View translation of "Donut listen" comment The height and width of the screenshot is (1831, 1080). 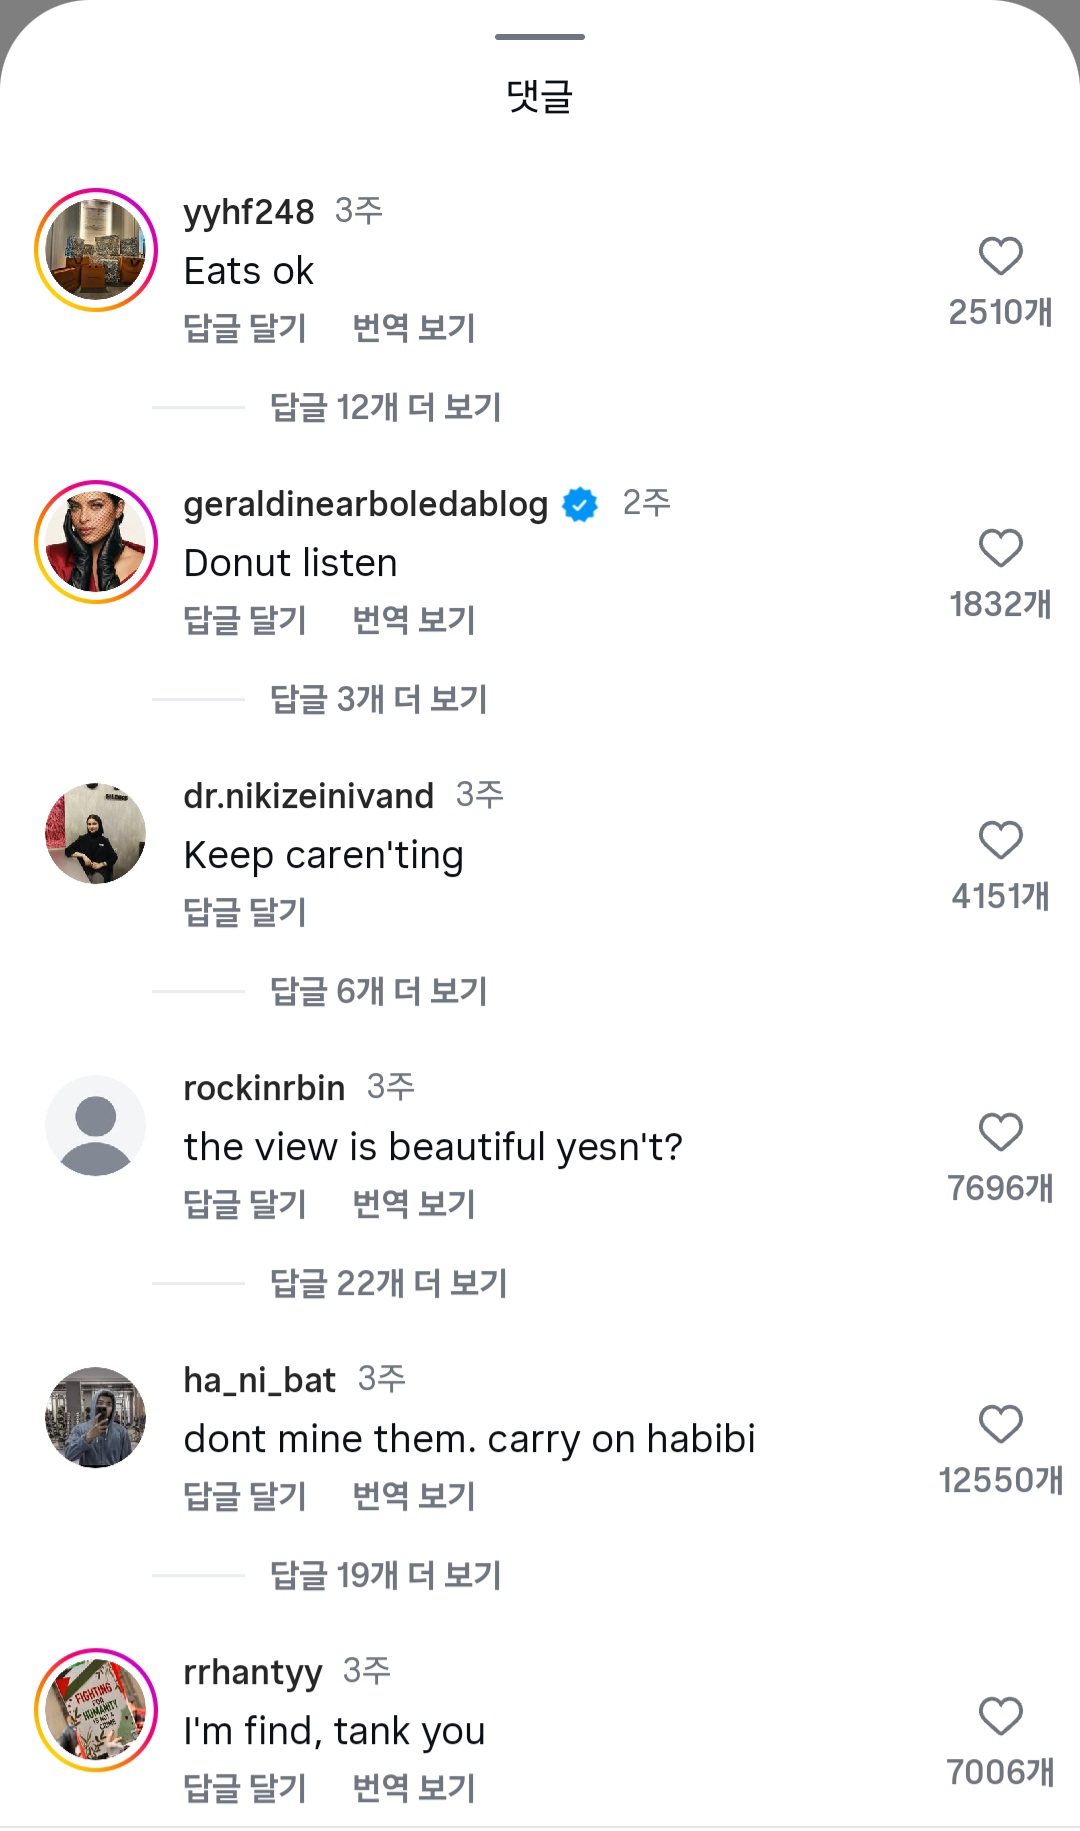[x=414, y=620]
